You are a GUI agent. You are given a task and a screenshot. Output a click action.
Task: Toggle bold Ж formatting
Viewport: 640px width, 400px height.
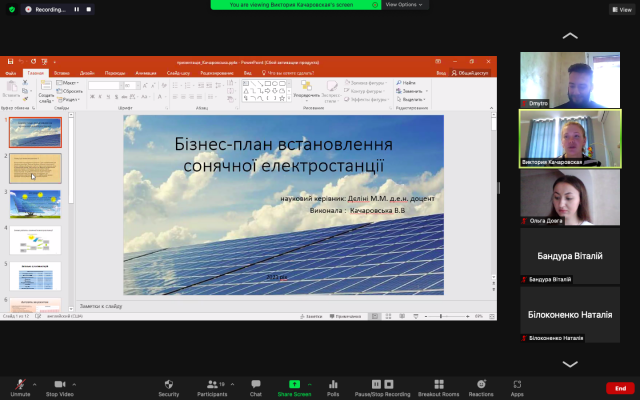pyautogui.click(x=92, y=97)
